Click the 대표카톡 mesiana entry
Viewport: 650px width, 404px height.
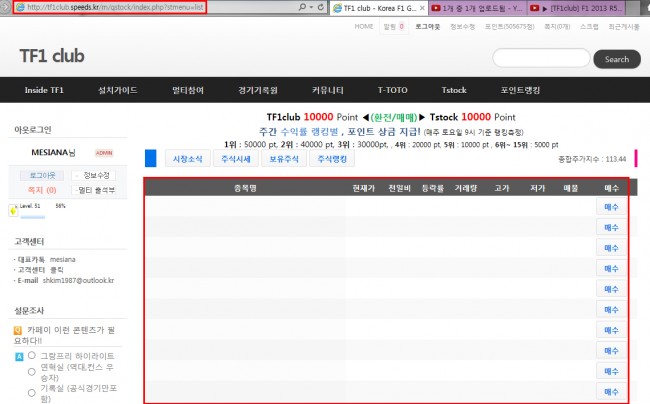[45, 259]
